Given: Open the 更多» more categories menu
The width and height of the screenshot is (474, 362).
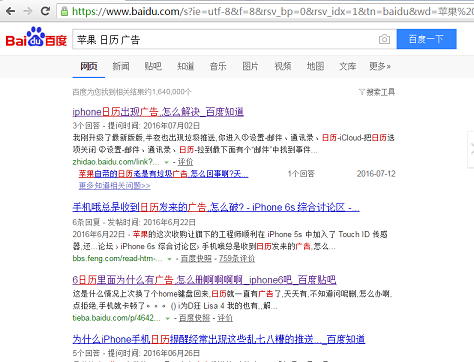Looking at the screenshot, I should pyautogui.click(x=380, y=66).
